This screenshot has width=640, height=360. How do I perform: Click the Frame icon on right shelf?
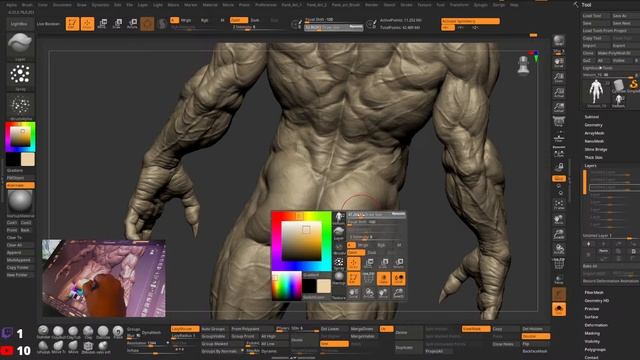click(x=559, y=204)
